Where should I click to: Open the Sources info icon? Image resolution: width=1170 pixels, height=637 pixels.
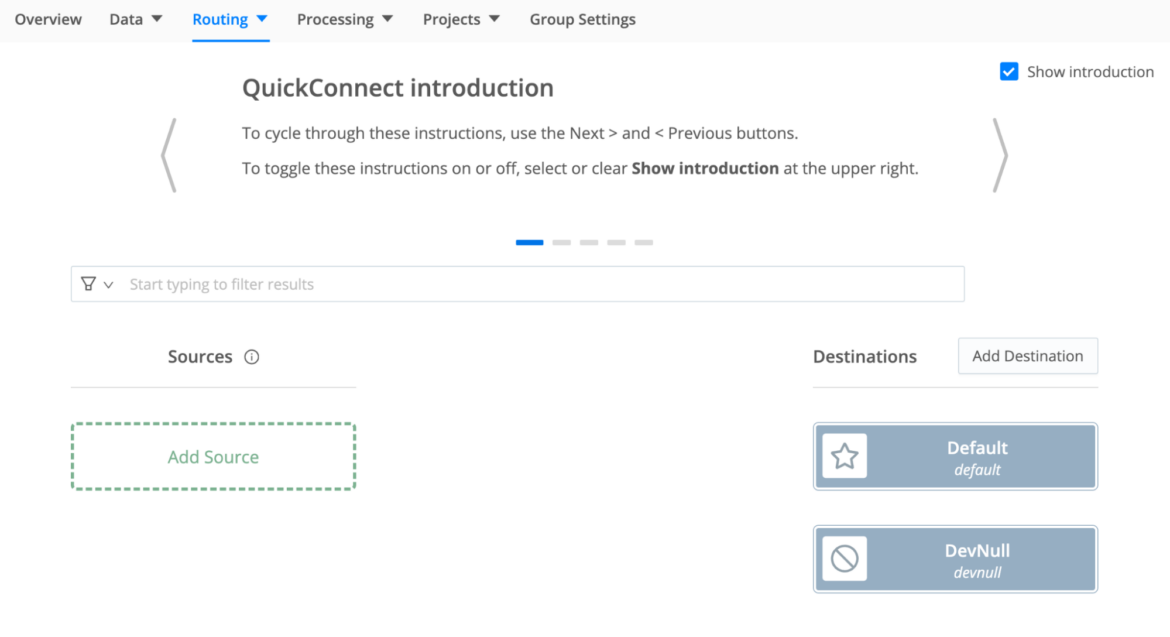click(x=251, y=357)
